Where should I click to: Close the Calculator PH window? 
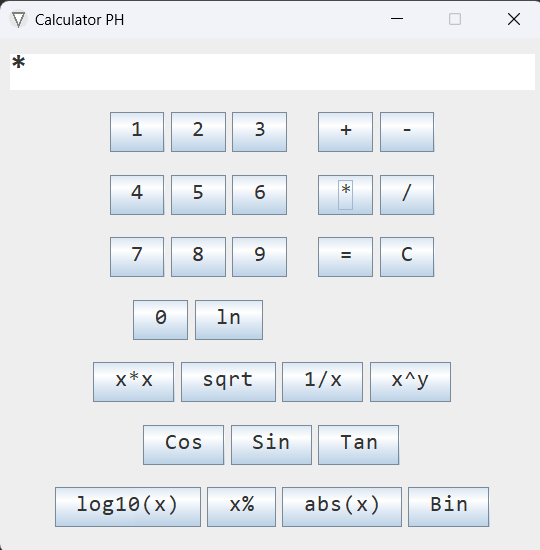click(514, 19)
